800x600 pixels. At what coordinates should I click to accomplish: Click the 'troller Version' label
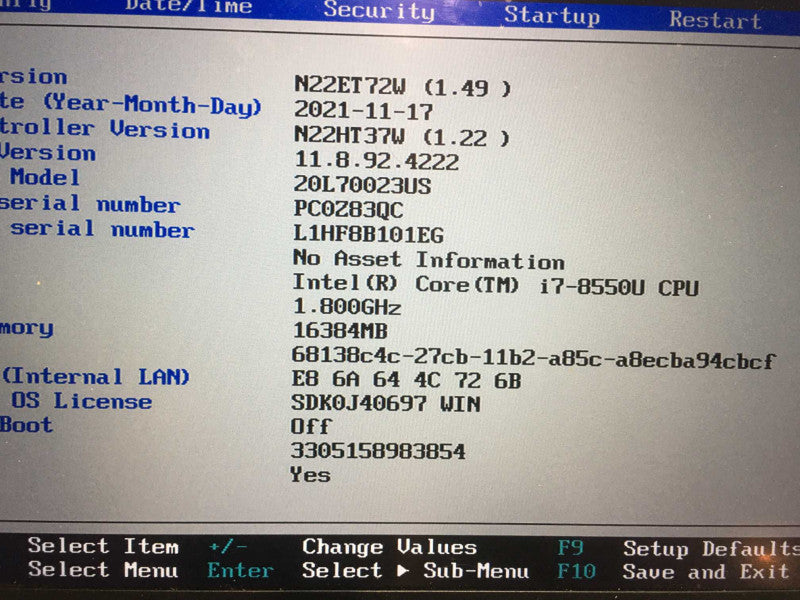click(105, 129)
